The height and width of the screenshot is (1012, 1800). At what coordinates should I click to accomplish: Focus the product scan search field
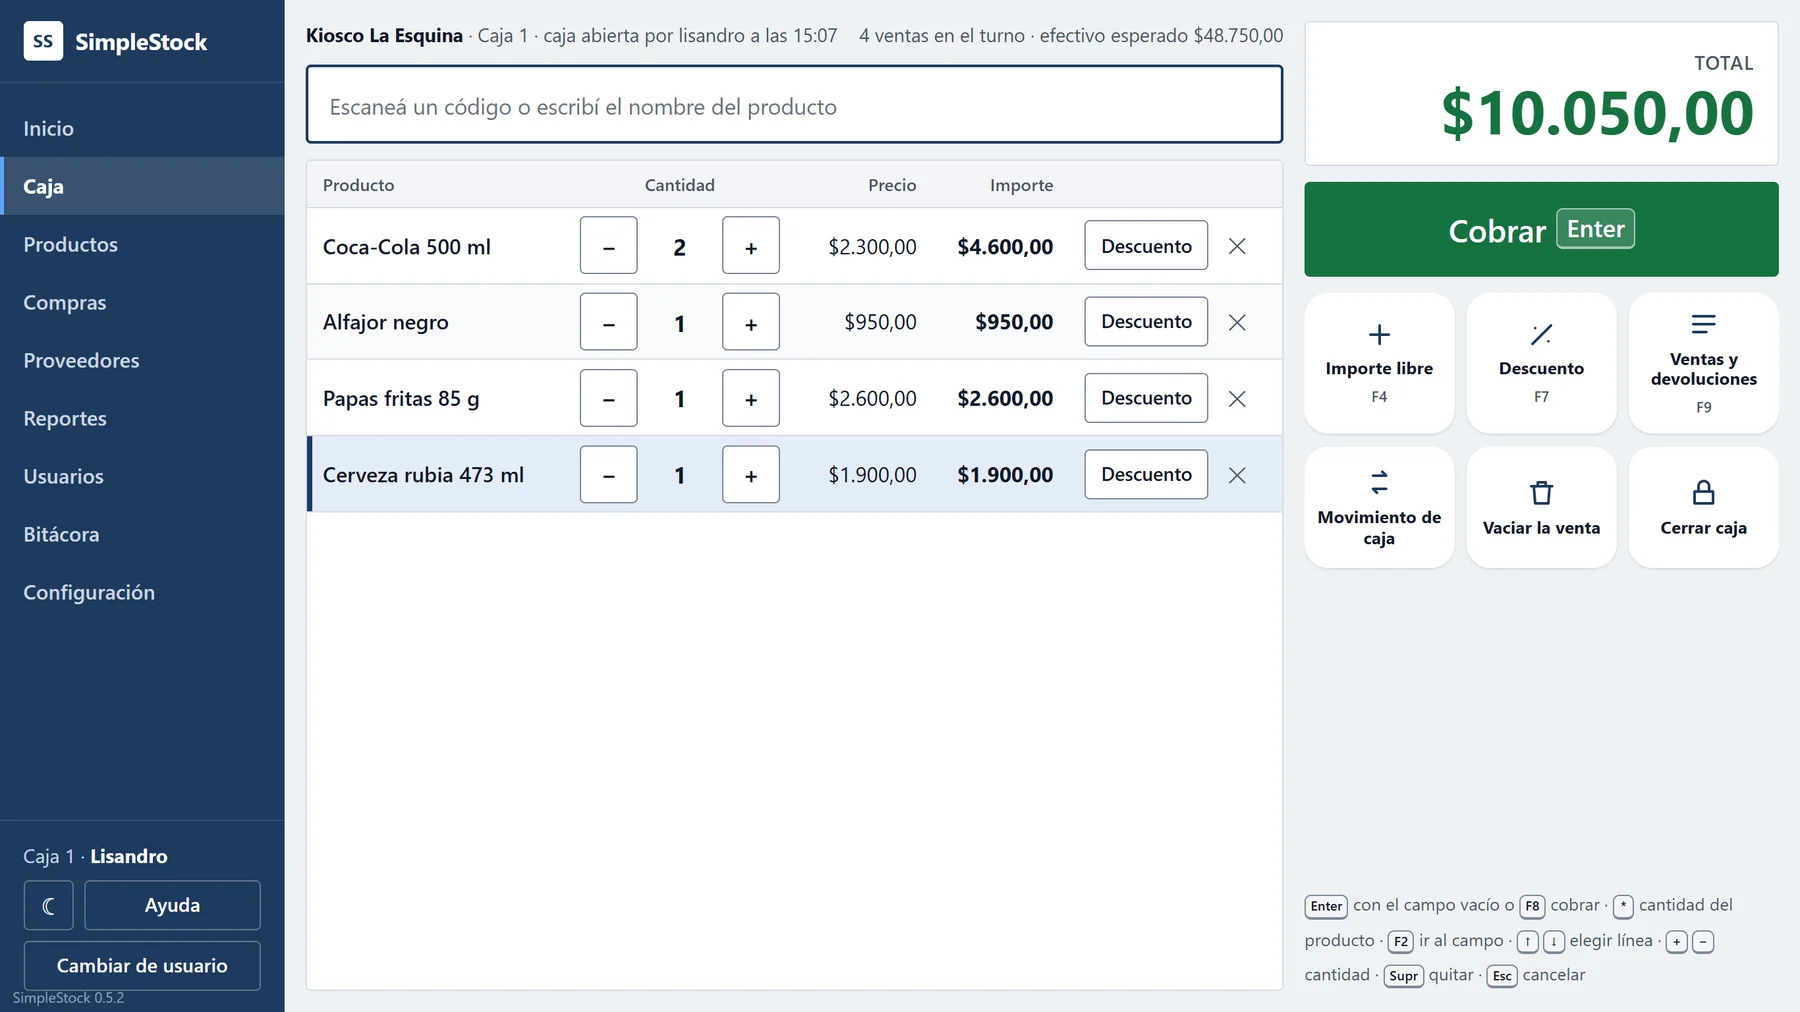point(794,105)
